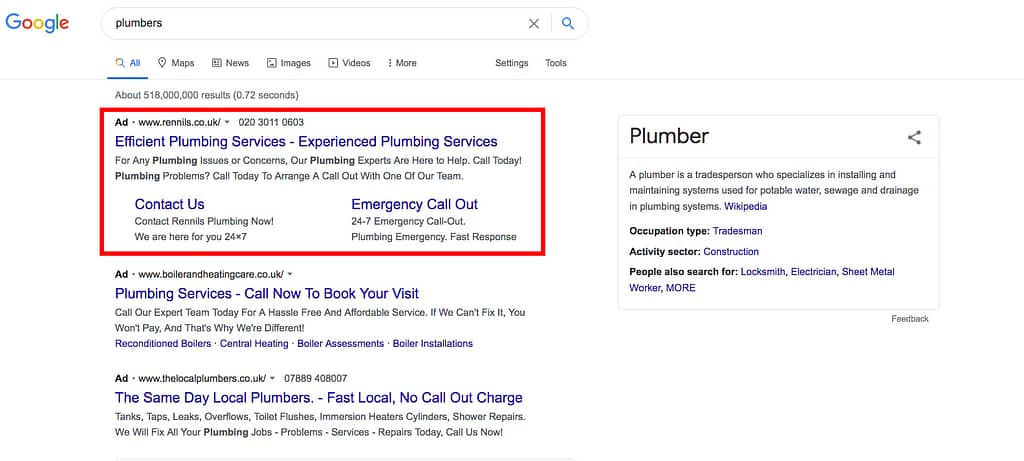This screenshot has width=1024, height=461.
Task: Open the Tools search menu
Action: [x=556, y=63]
